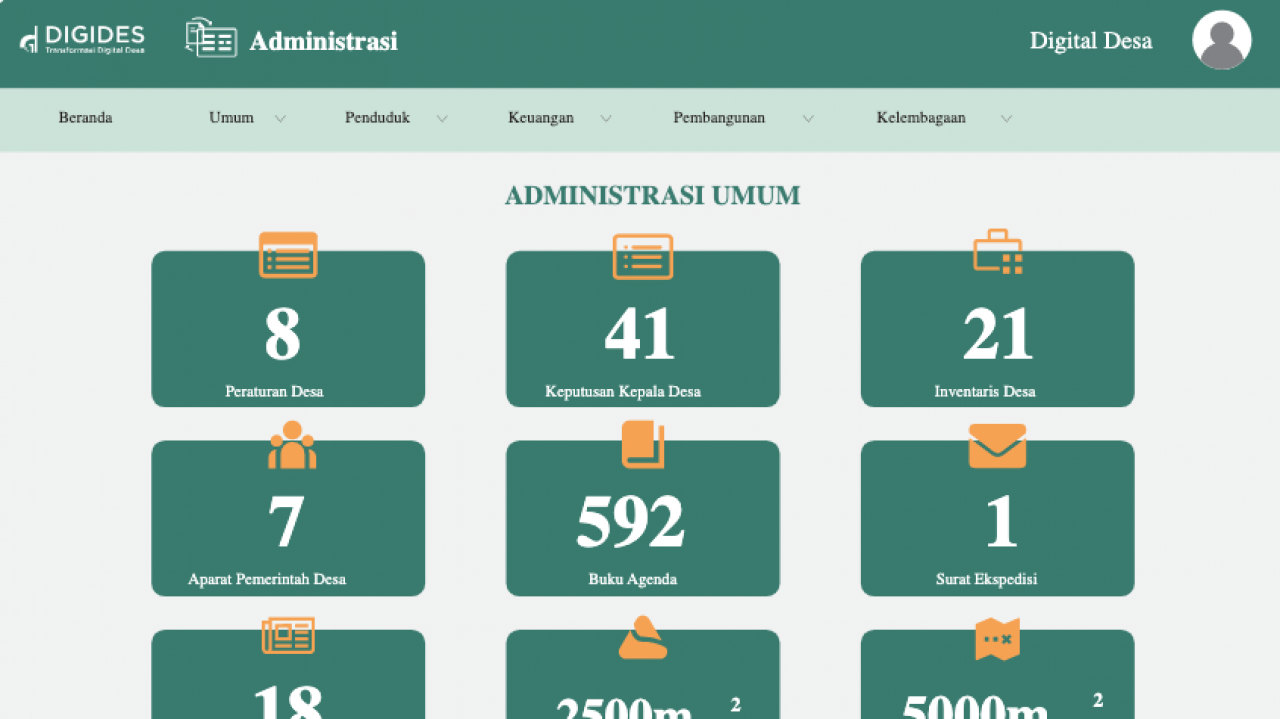The height and width of the screenshot is (719, 1280).
Task: Open the Umum menu
Action: [x=231, y=118]
